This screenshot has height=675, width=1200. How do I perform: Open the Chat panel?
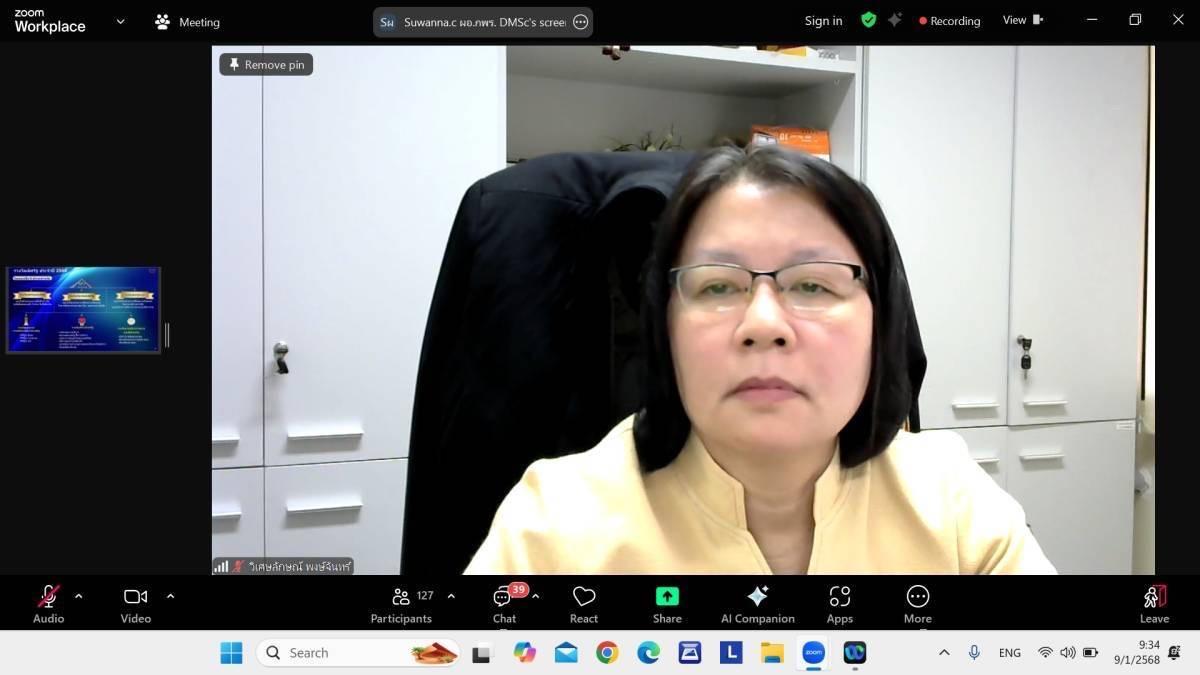pyautogui.click(x=504, y=604)
